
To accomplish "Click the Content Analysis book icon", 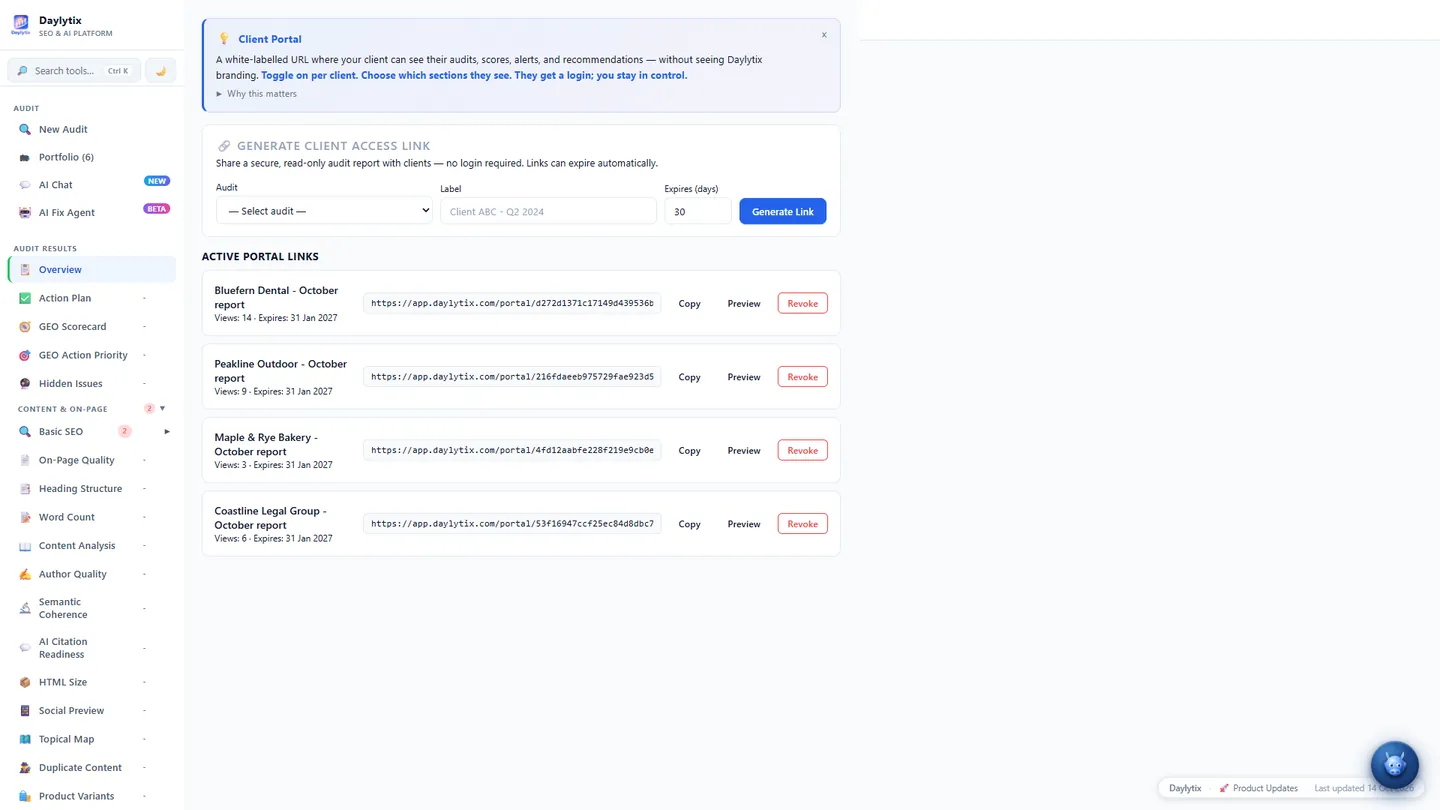I will tap(25, 546).
